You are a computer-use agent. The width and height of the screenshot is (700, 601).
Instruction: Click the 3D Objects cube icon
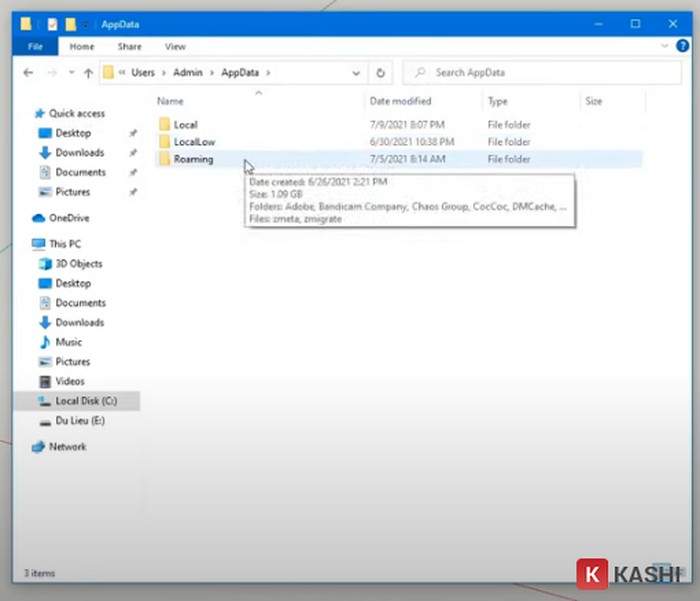[45, 263]
